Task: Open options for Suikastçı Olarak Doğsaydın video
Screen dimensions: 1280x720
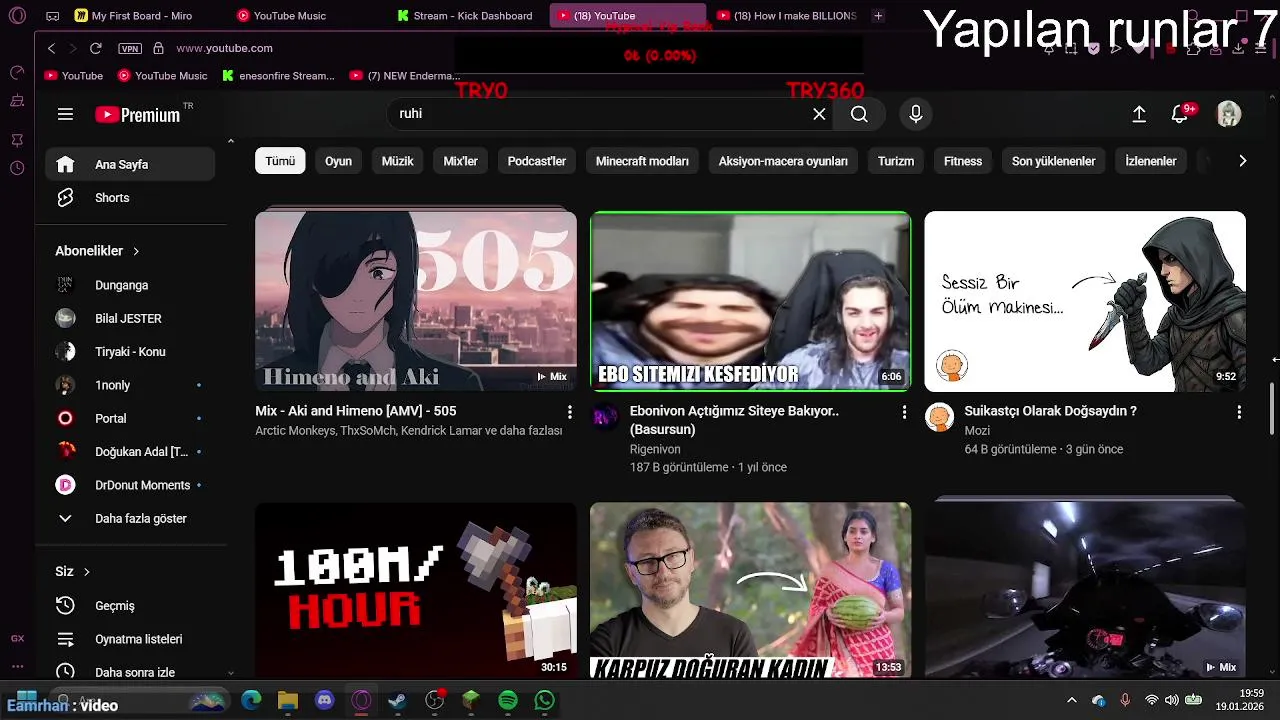Action: [x=1239, y=412]
